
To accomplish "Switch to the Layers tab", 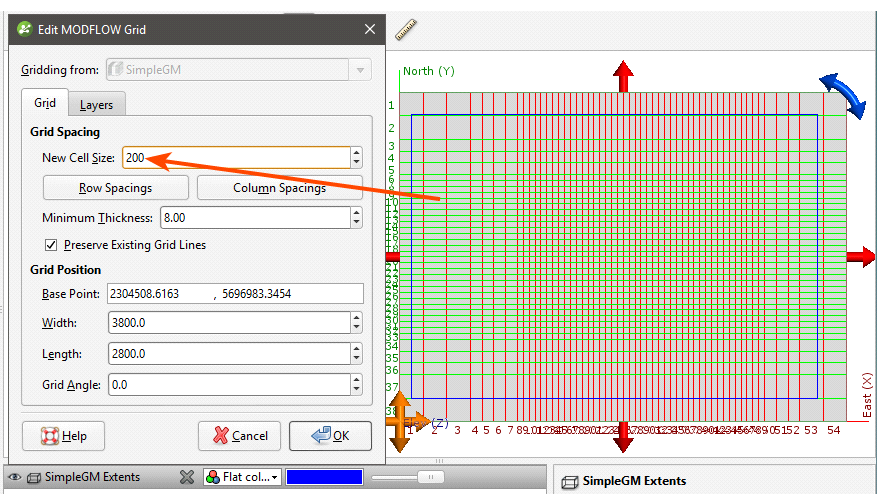I will click(x=96, y=104).
